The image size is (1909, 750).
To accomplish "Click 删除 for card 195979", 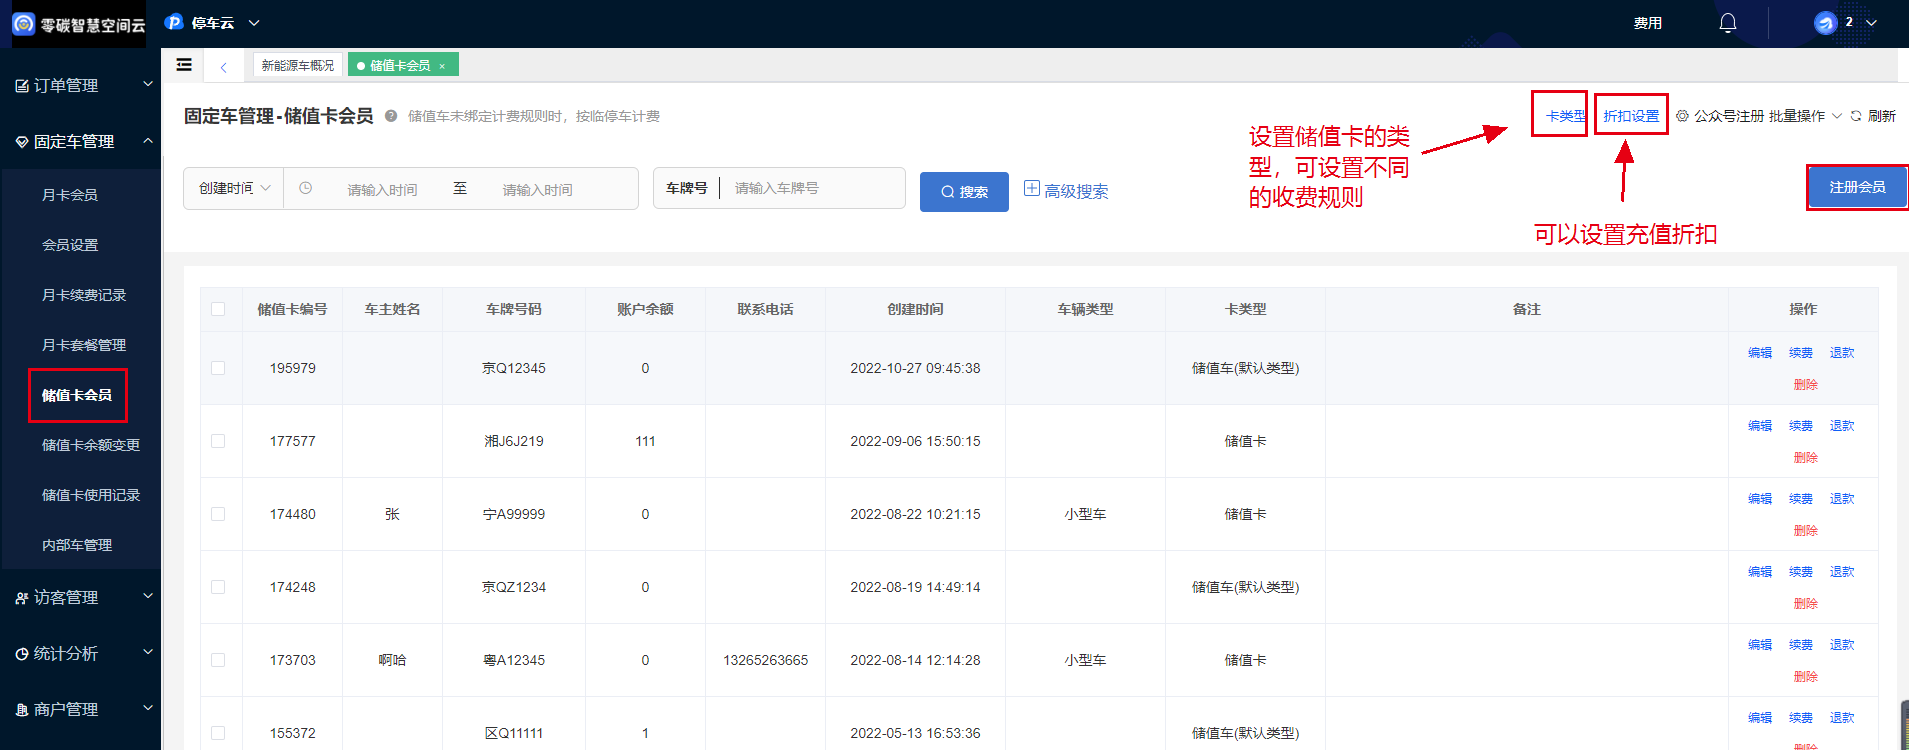I will coord(1806,385).
